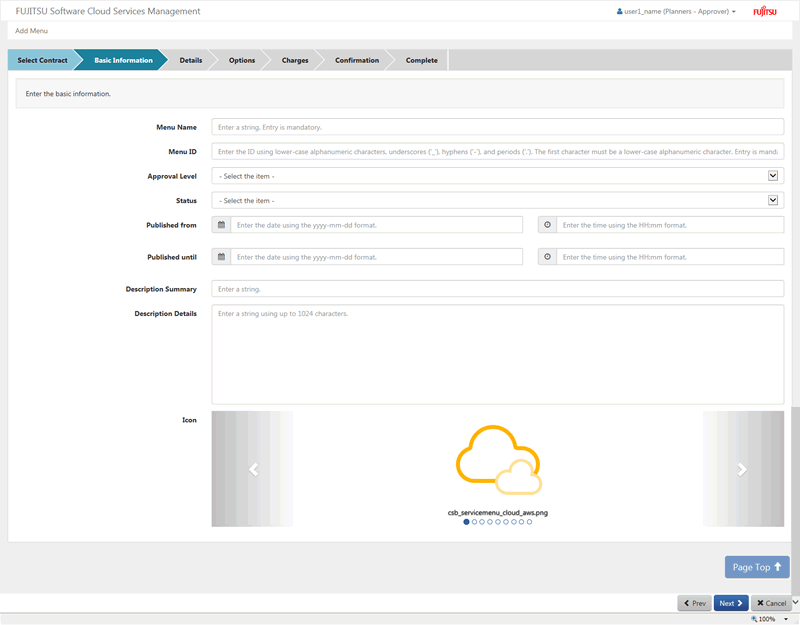Click the Published until date field
The width and height of the screenshot is (800, 625).
(377, 257)
